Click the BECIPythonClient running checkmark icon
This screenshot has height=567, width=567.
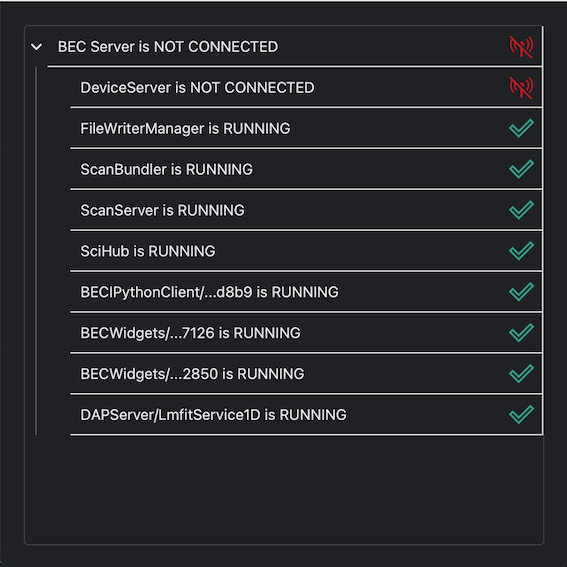[521, 292]
